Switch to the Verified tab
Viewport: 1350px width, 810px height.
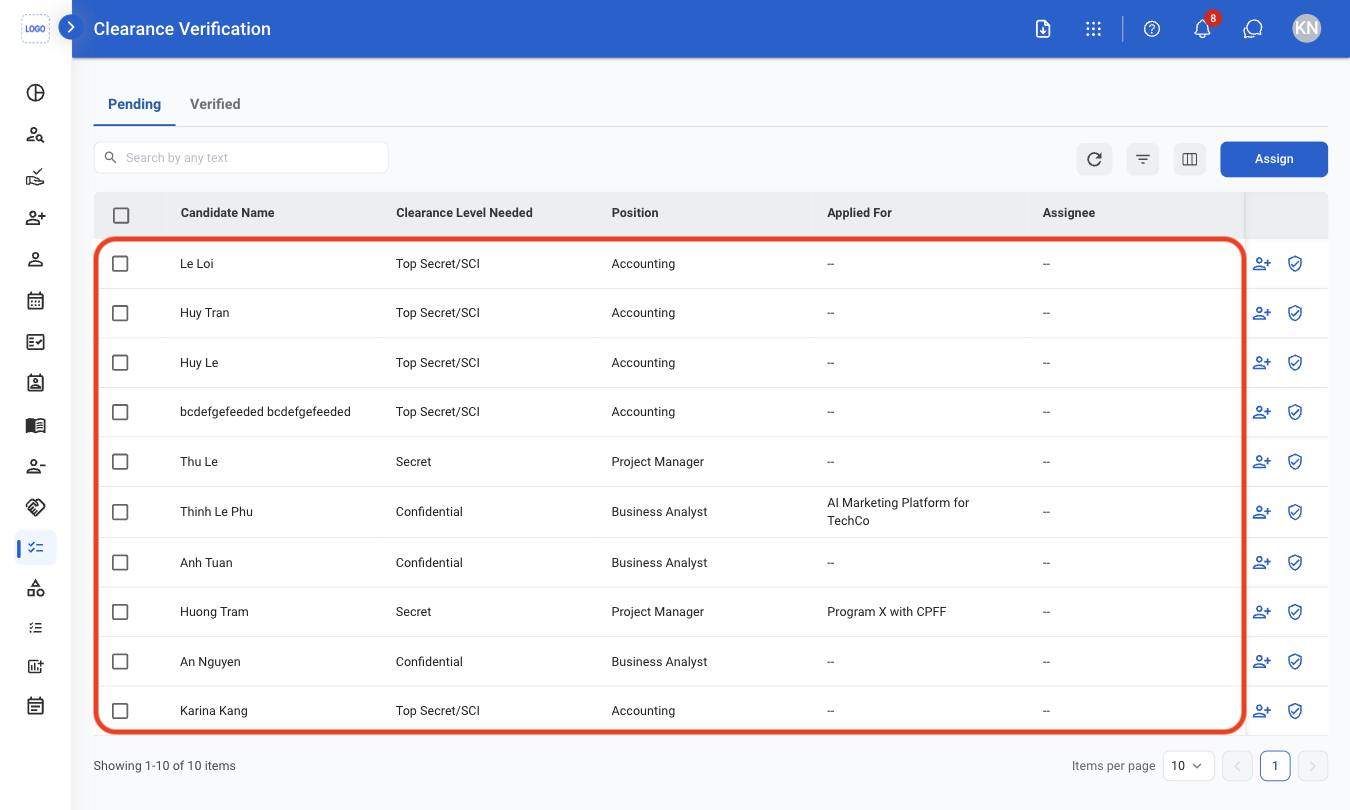pos(215,104)
